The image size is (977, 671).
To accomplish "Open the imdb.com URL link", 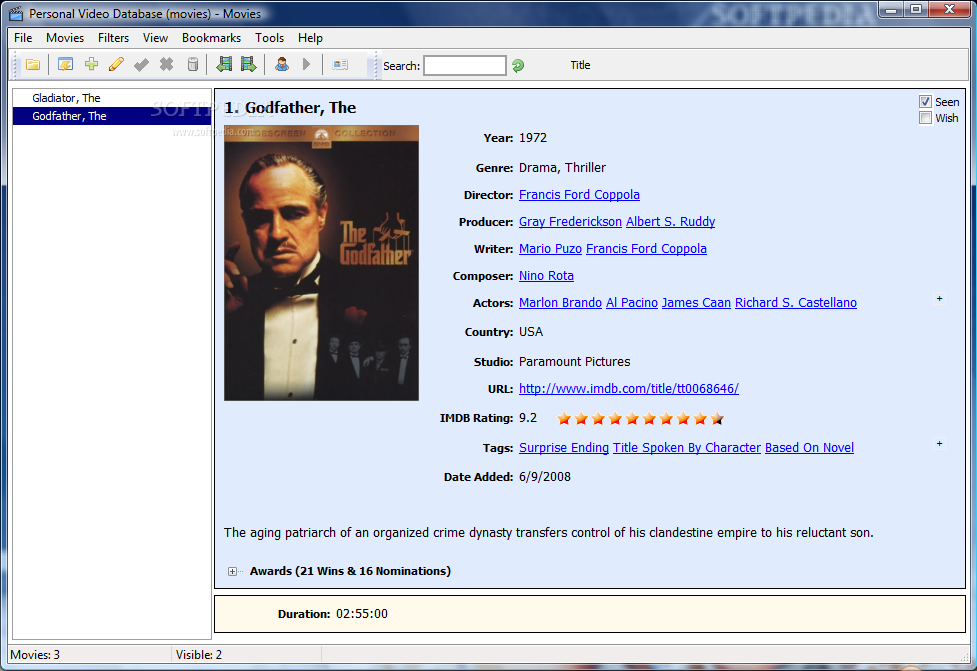I will (629, 389).
